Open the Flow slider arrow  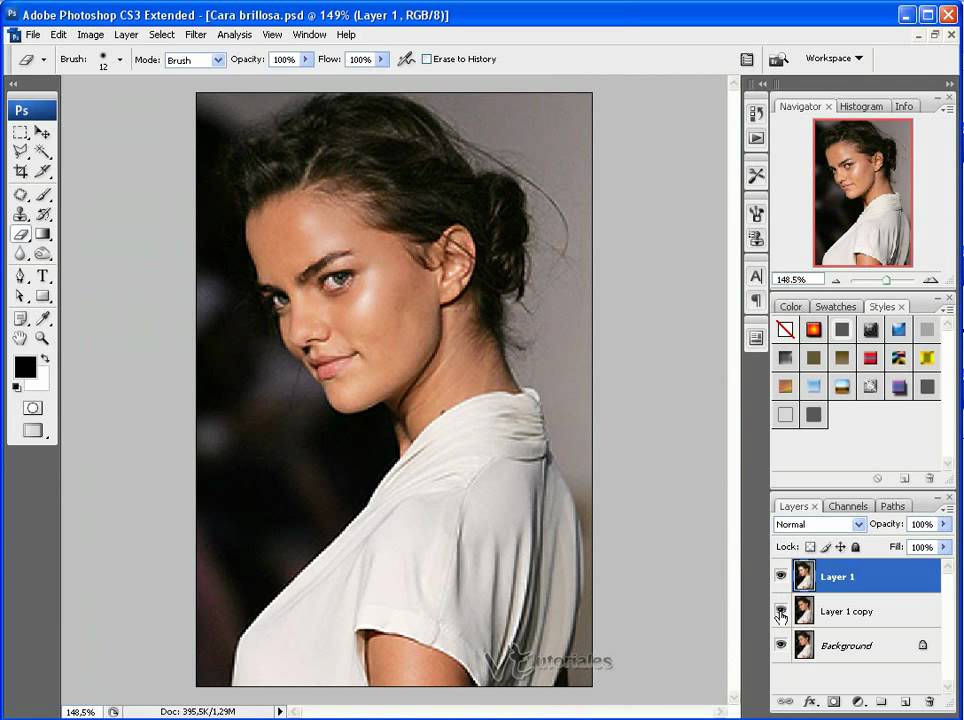coord(382,59)
